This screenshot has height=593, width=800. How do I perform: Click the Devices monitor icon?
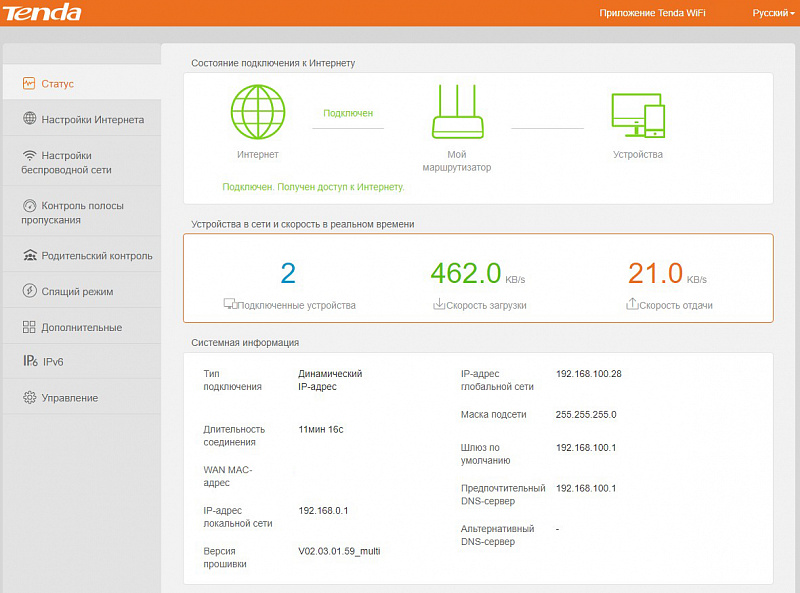click(638, 116)
